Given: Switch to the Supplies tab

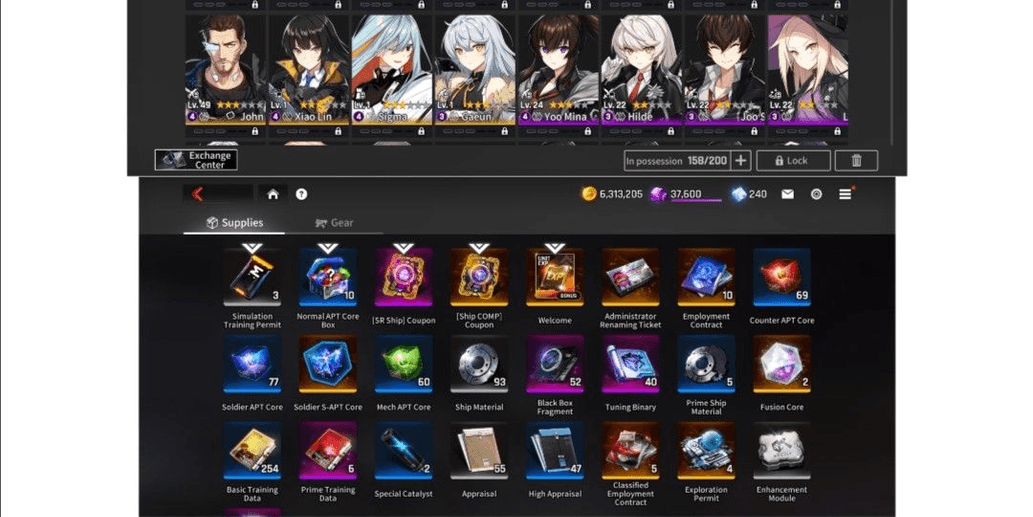Looking at the screenshot, I should [x=235, y=223].
